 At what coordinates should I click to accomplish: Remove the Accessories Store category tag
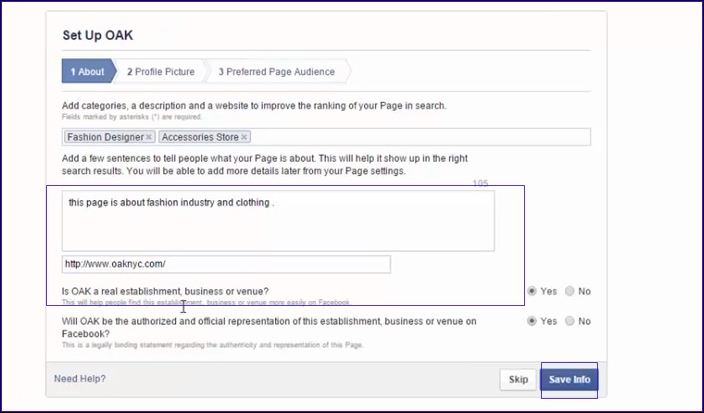(244, 137)
